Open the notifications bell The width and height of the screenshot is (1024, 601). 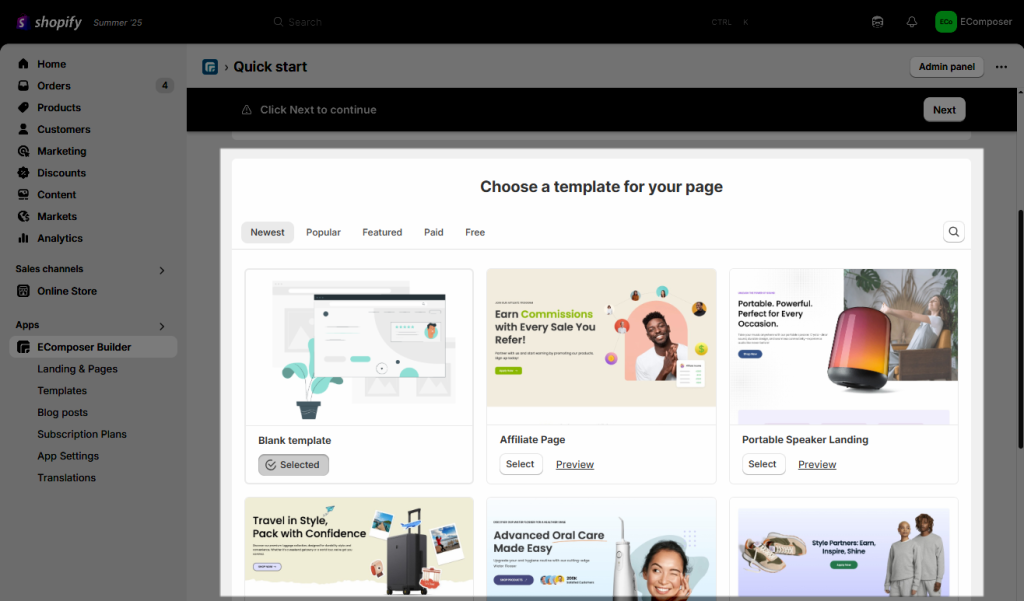[x=912, y=22]
